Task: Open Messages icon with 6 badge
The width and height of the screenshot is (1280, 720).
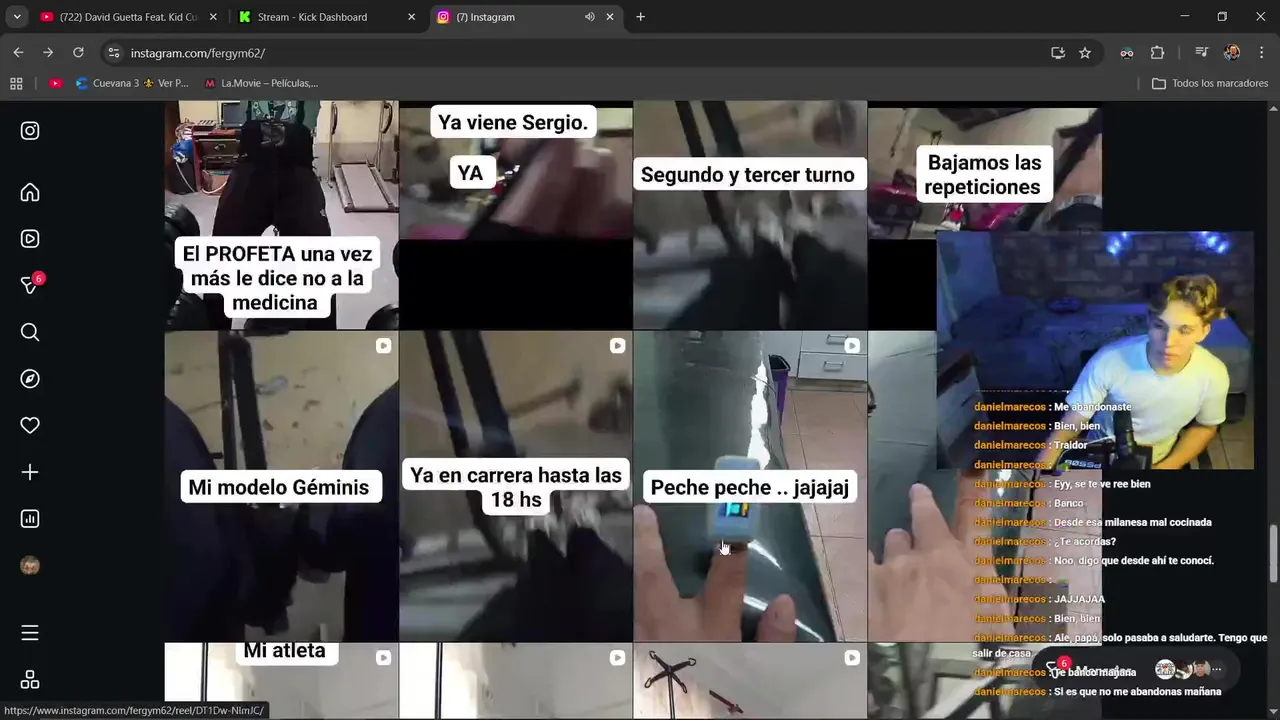Action: click(30, 285)
